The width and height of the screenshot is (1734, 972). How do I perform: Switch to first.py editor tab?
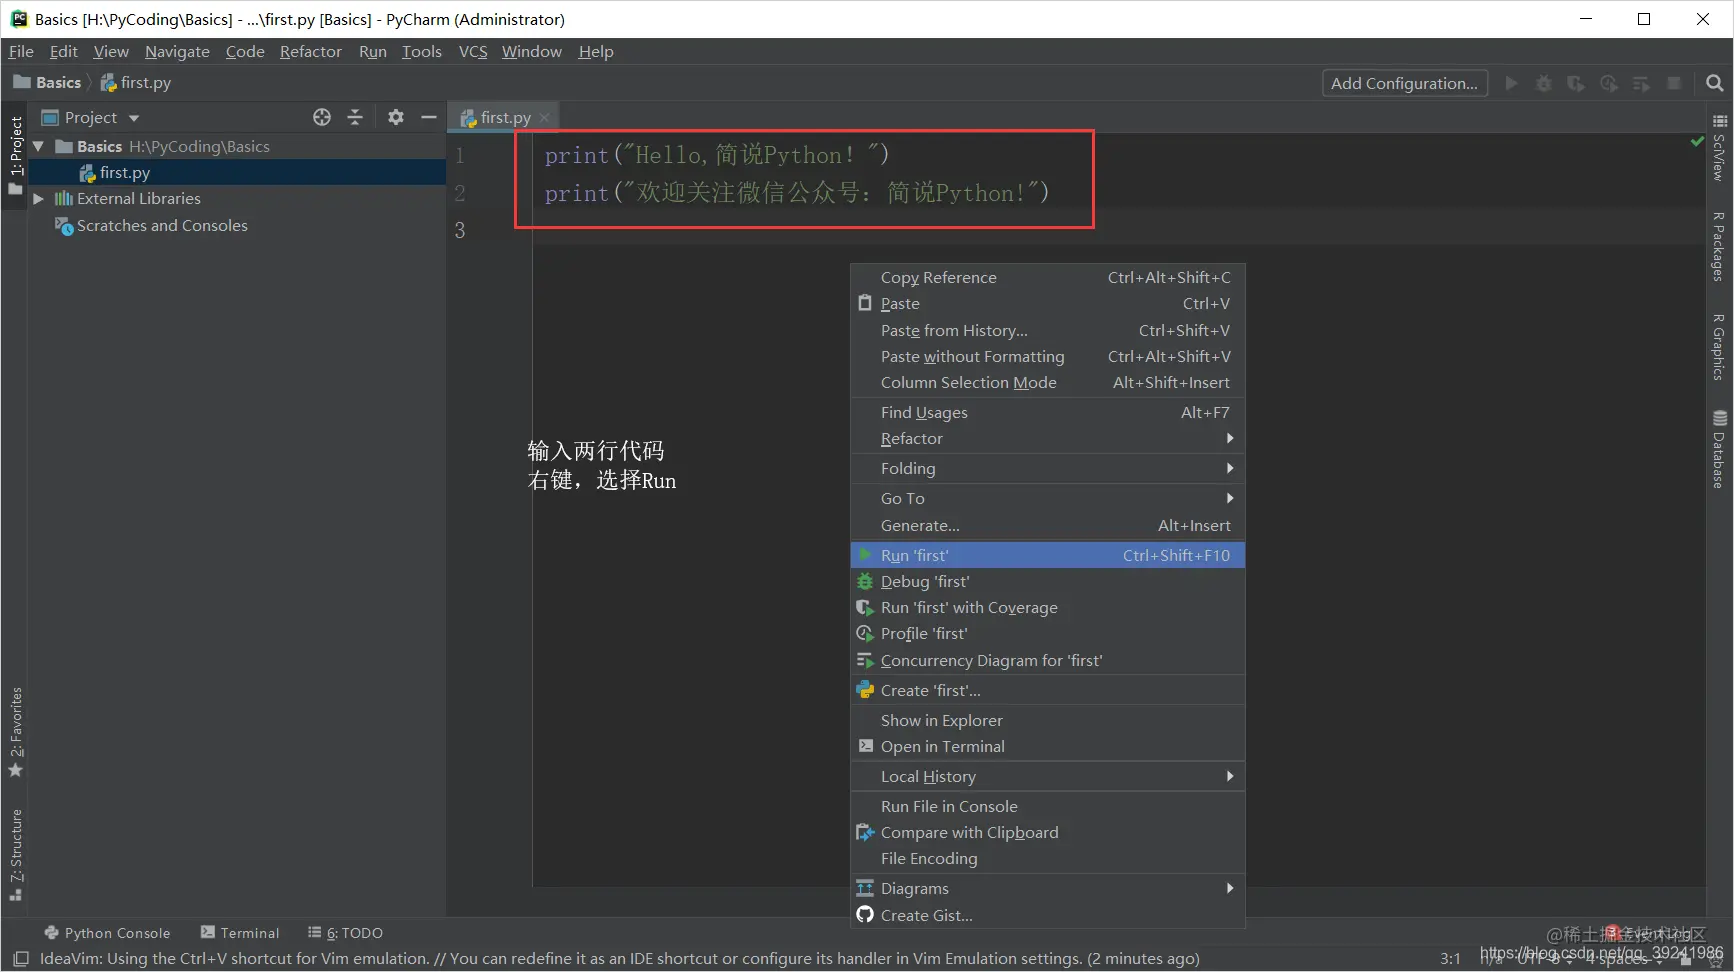[503, 118]
